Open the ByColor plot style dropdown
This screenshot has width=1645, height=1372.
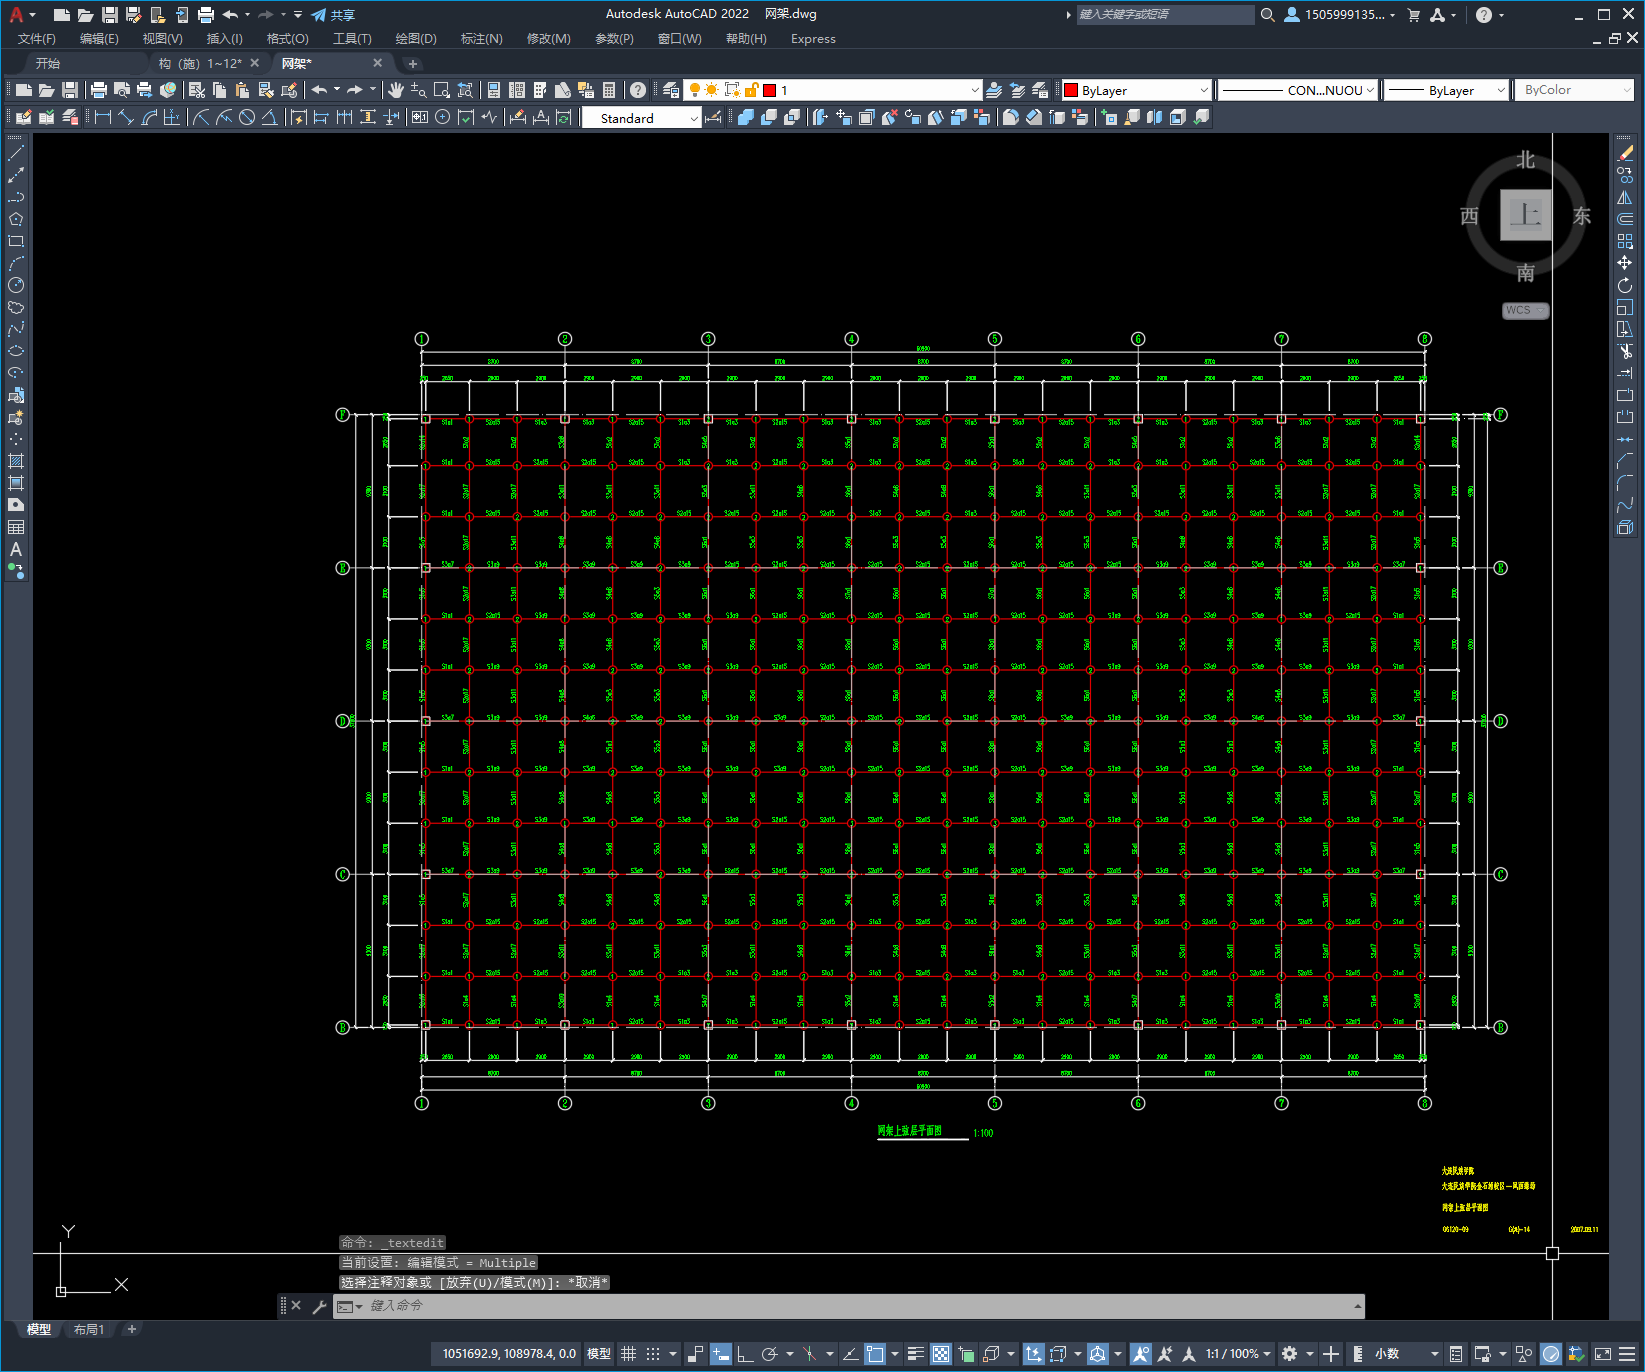pos(1574,90)
